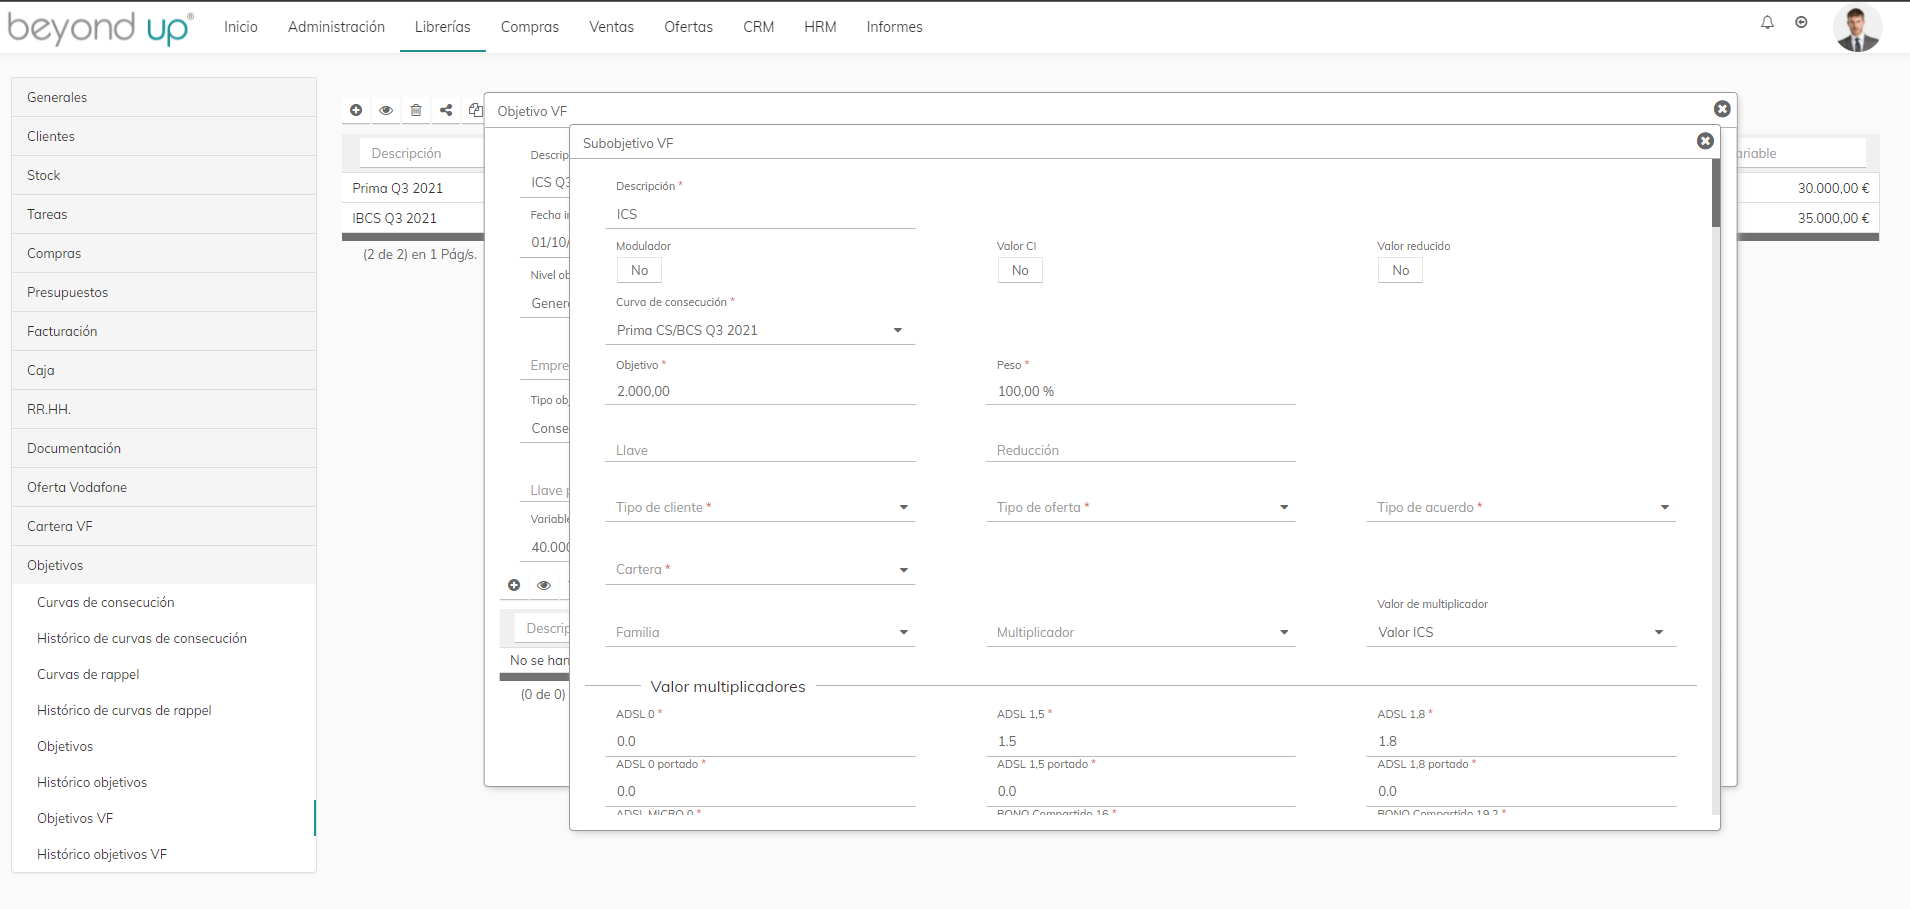Go to Curvas de rappel in sidebar
This screenshot has width=1910, height=909.
[x=88, y=674]
